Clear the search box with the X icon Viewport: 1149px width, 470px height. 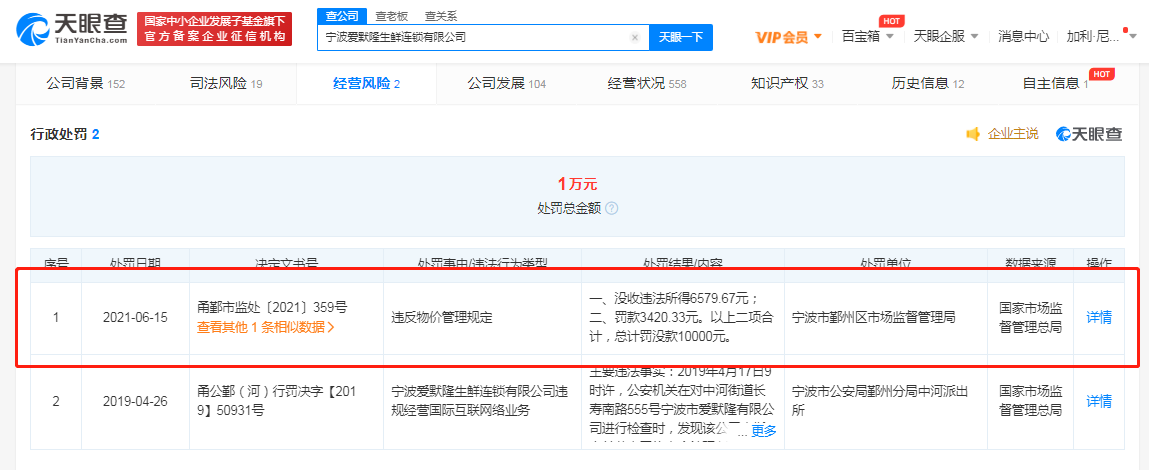pos(634,37)
